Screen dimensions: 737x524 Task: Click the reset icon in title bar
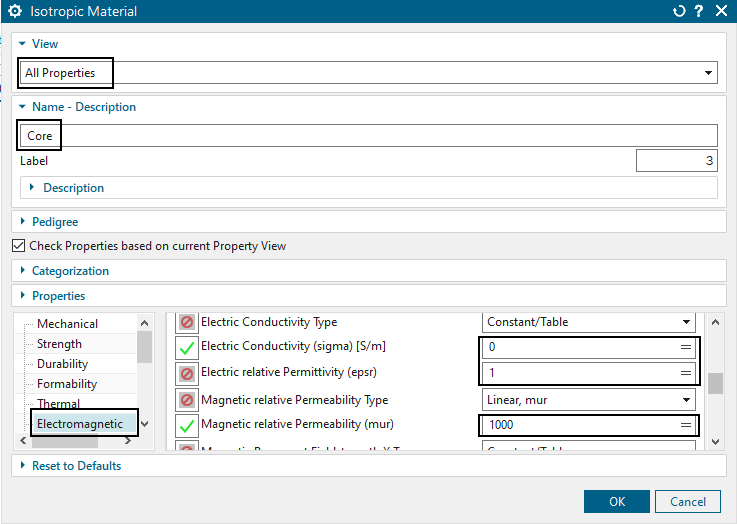point(681,12)
